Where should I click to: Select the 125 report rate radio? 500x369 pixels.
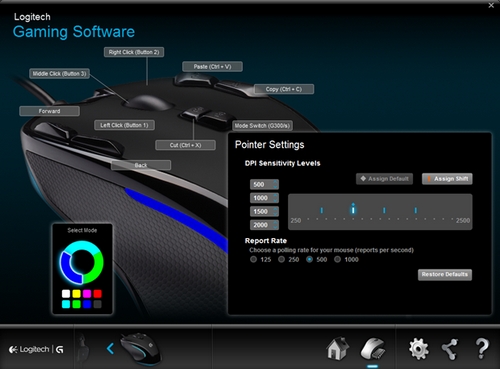pyautogui.click(x=254, y=259)
